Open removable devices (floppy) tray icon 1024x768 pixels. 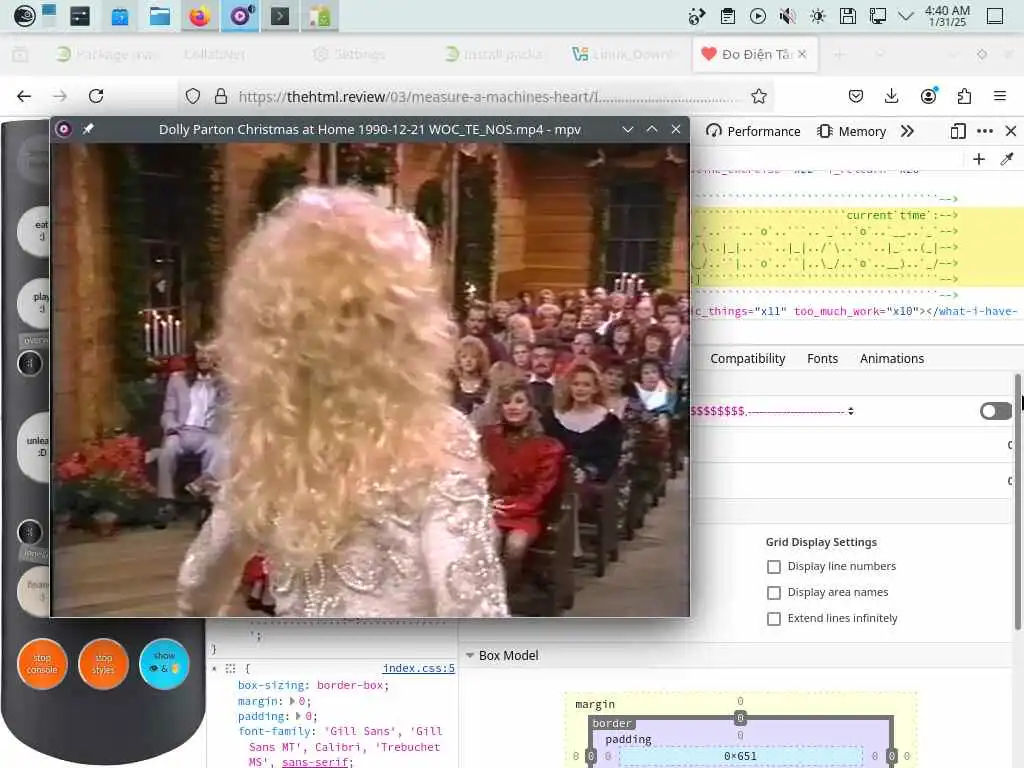coord(848,16)
